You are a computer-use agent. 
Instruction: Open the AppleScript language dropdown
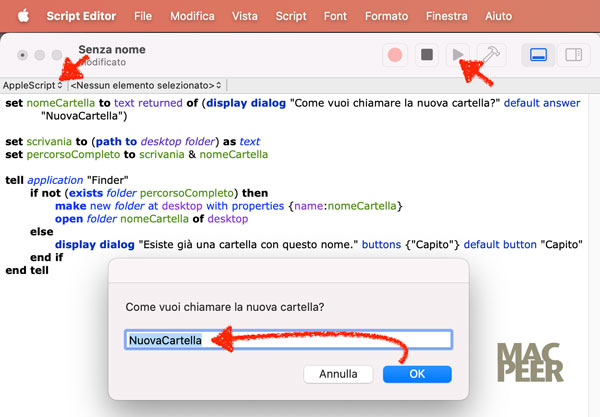coord(33,85)
